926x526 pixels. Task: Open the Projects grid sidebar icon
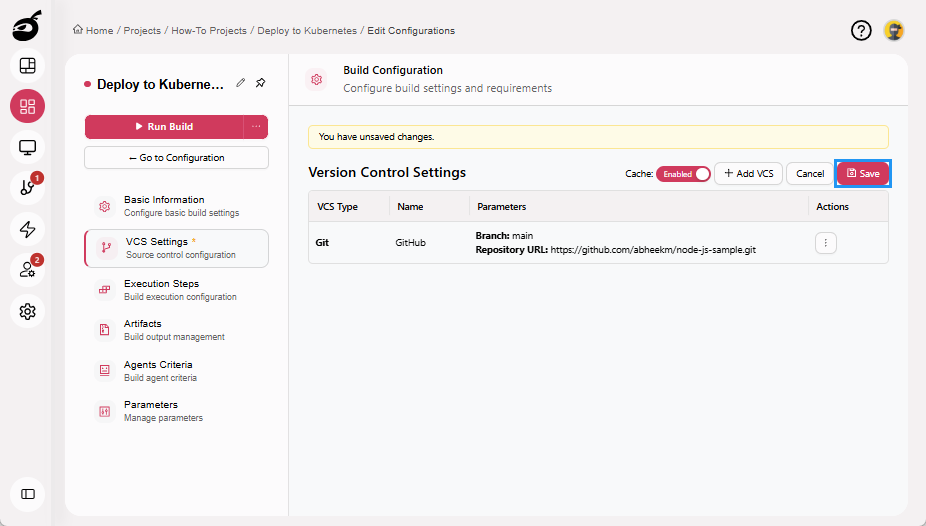pos(27,106)
